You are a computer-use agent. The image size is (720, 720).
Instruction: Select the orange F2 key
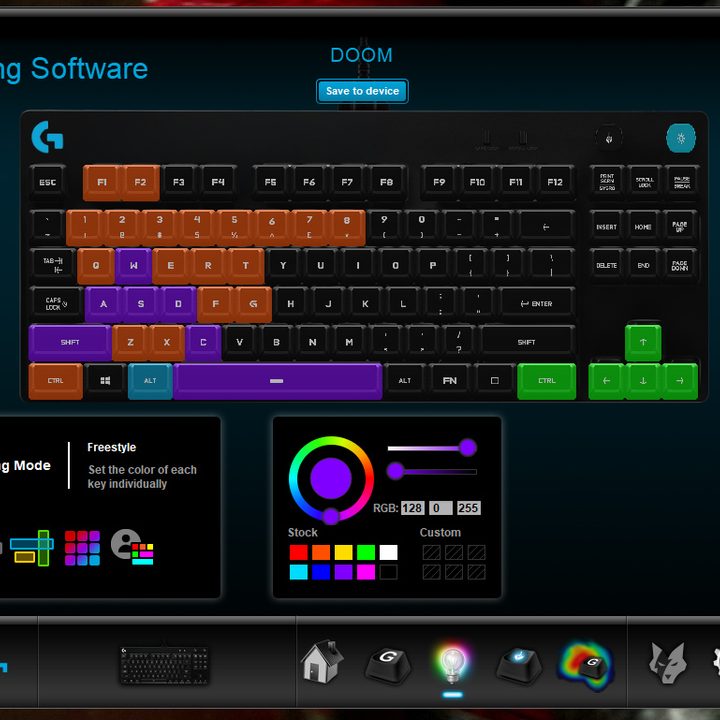(141, 182)
